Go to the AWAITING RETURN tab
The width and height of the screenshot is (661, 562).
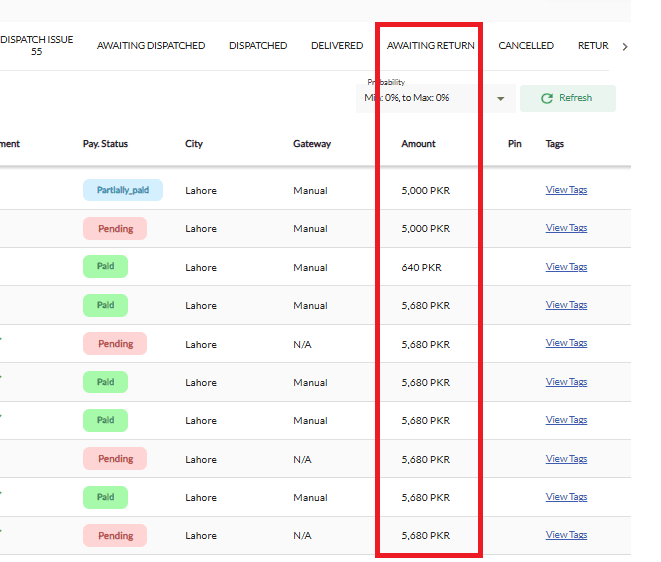click(430, 46)
